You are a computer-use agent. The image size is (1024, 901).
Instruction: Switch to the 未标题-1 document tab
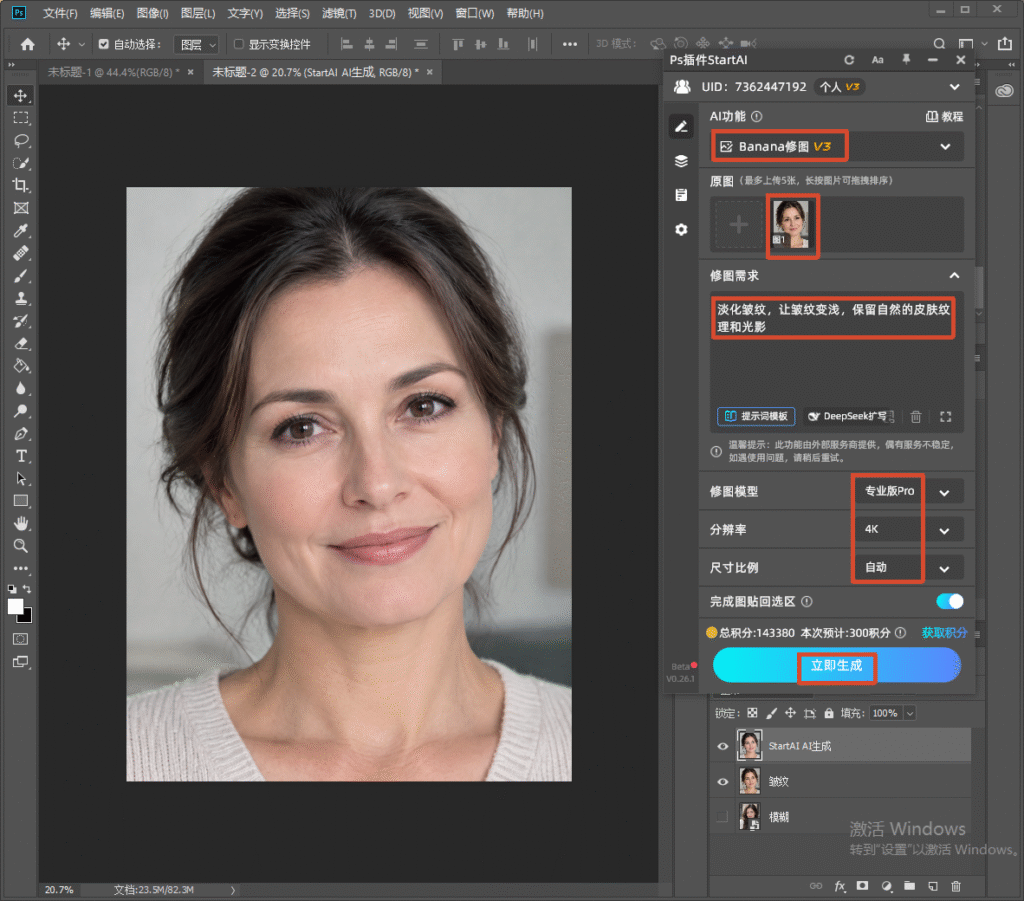coord(113,72)
